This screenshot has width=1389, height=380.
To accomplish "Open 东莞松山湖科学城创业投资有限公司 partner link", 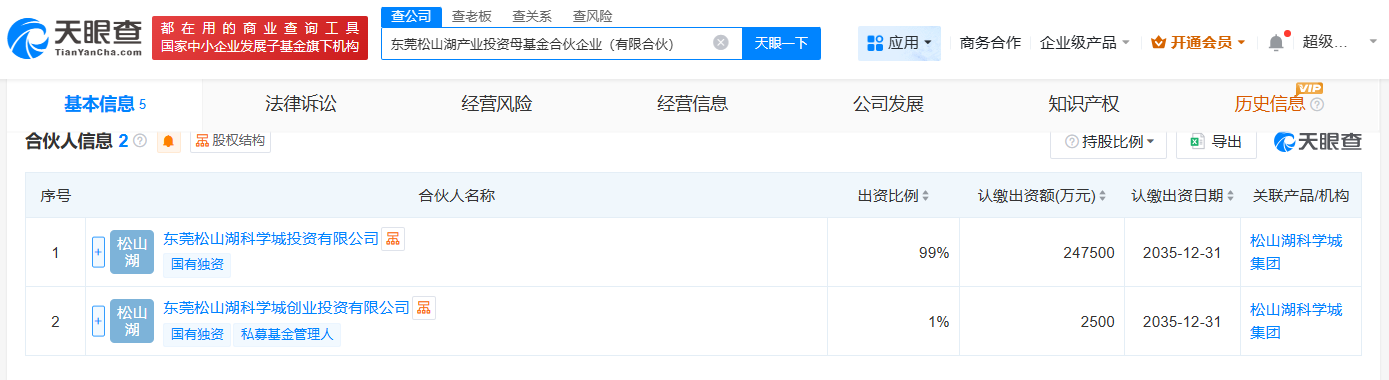I will [287, 308].
